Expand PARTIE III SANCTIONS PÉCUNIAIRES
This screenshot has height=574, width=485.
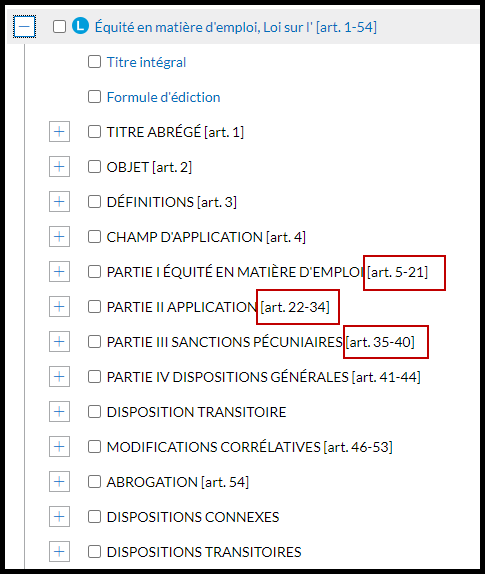pos(59,342)
